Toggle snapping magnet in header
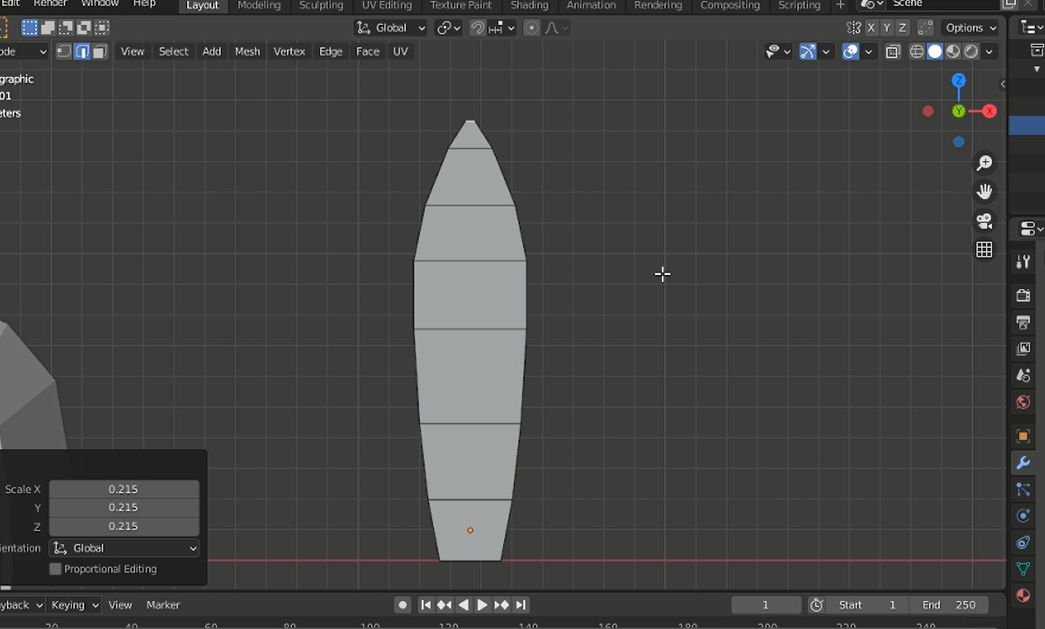Screen dimensions: 1045x629 click(x=477, y=27)
